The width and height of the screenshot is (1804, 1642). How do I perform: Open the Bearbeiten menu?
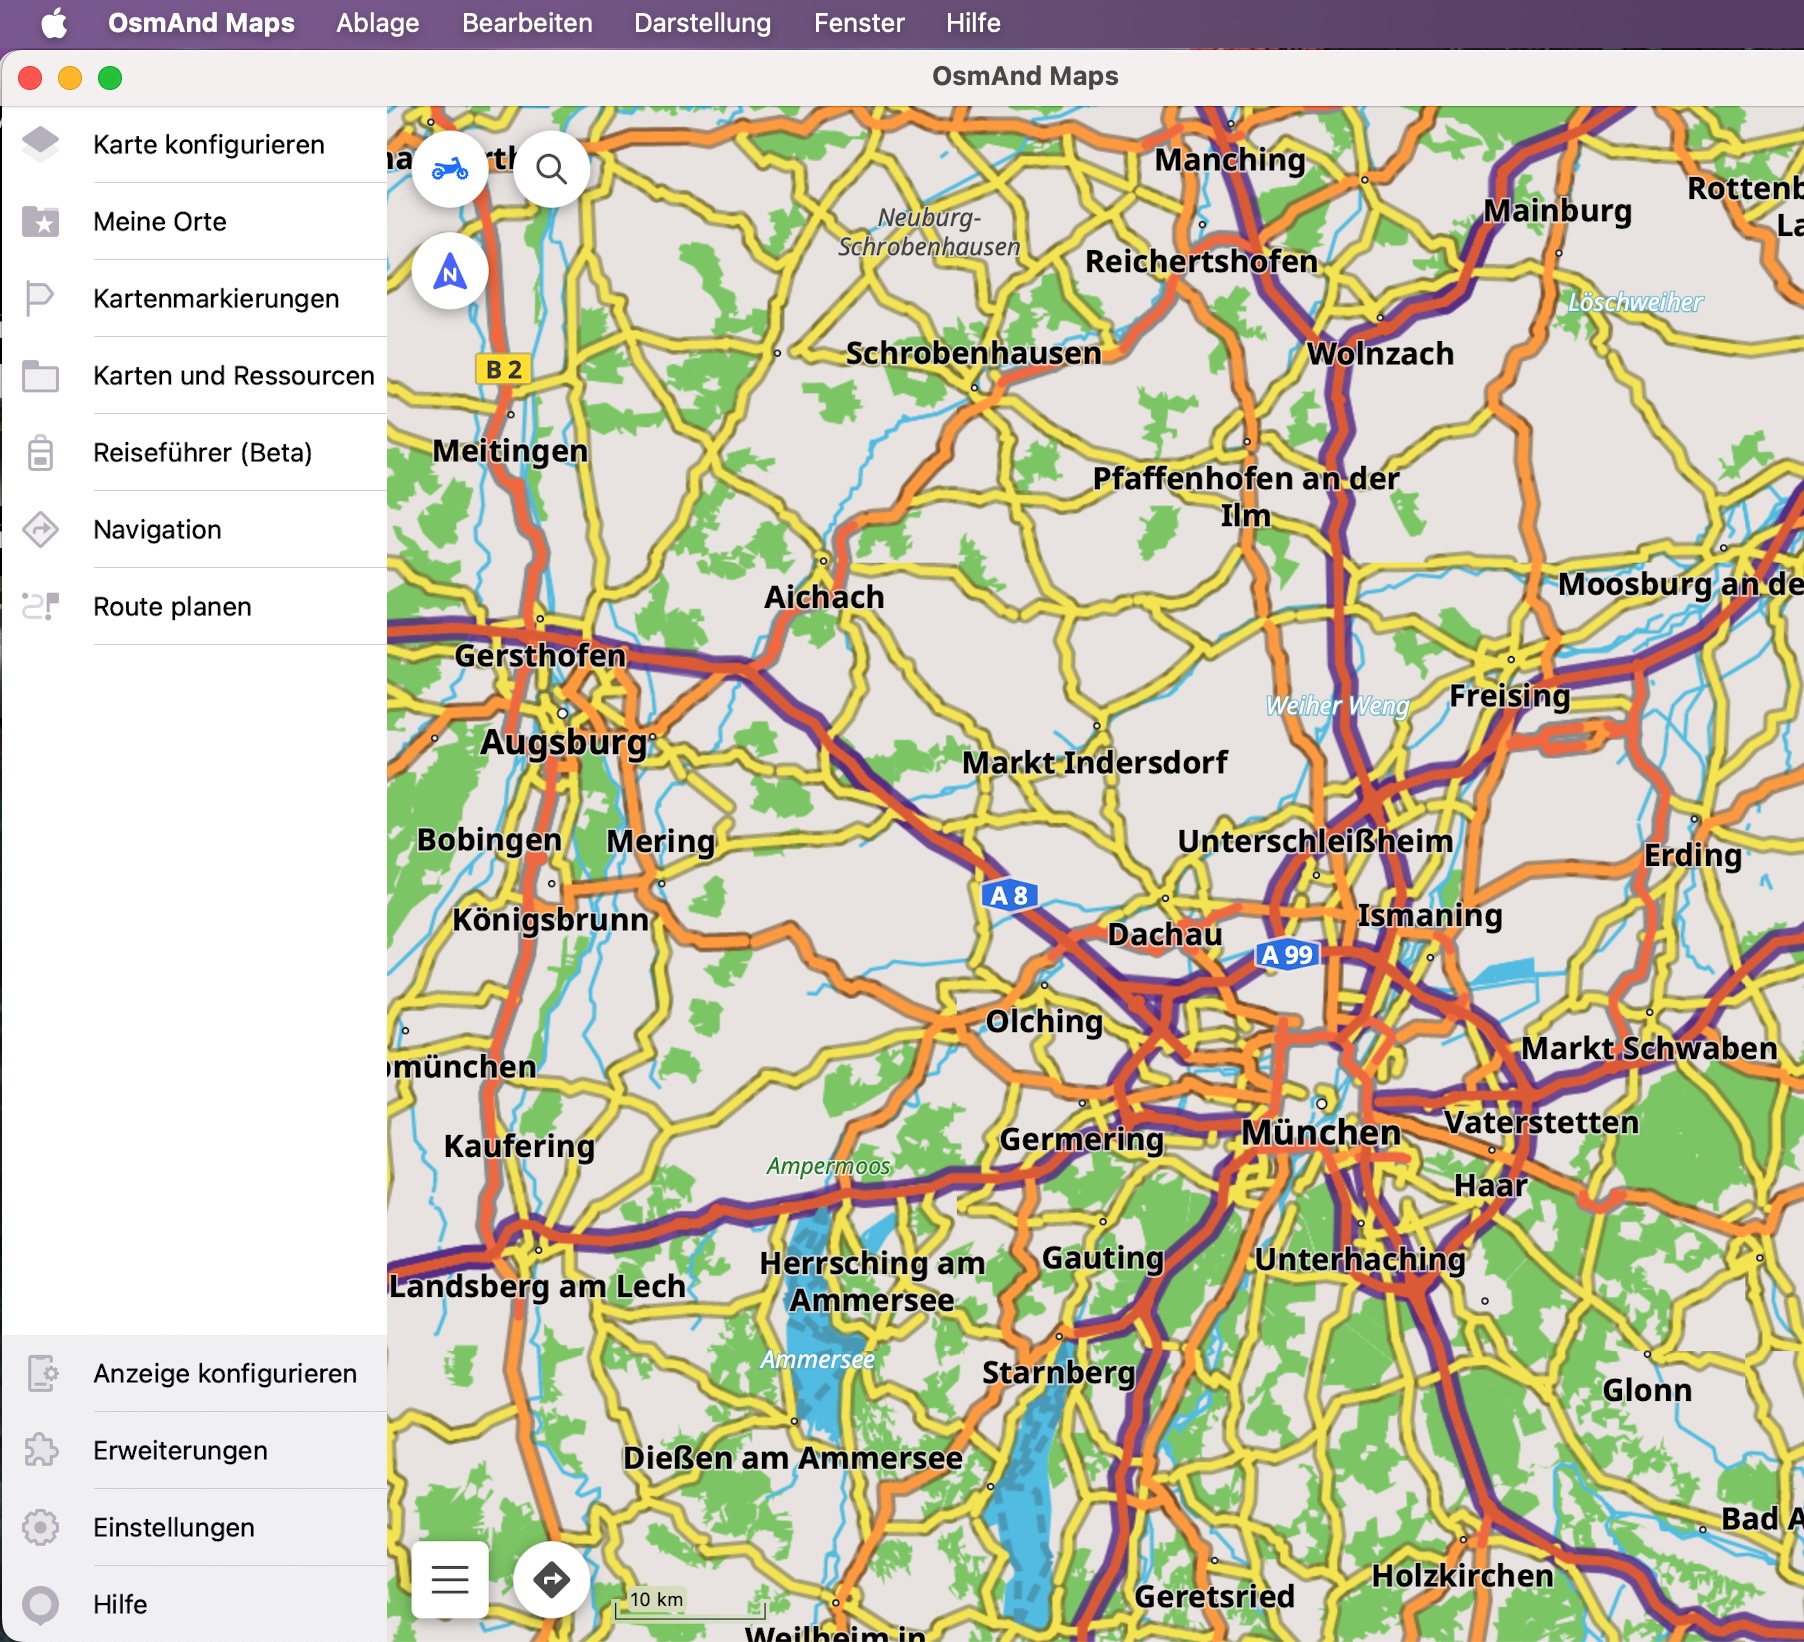tap(527, 23)
